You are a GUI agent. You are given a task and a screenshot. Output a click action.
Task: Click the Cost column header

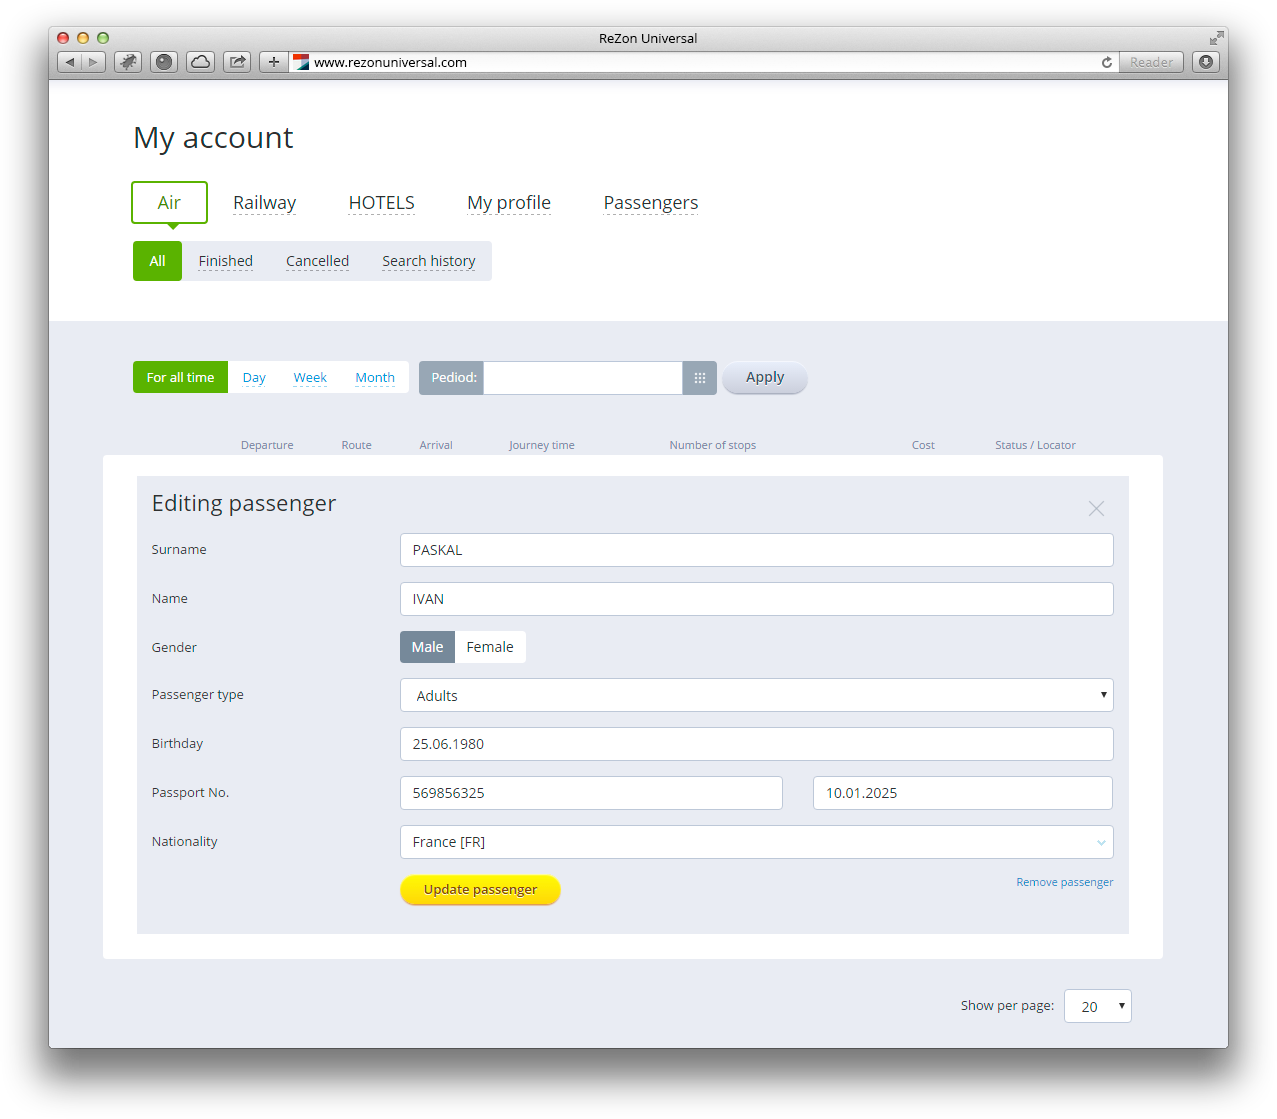pos(923,445)
